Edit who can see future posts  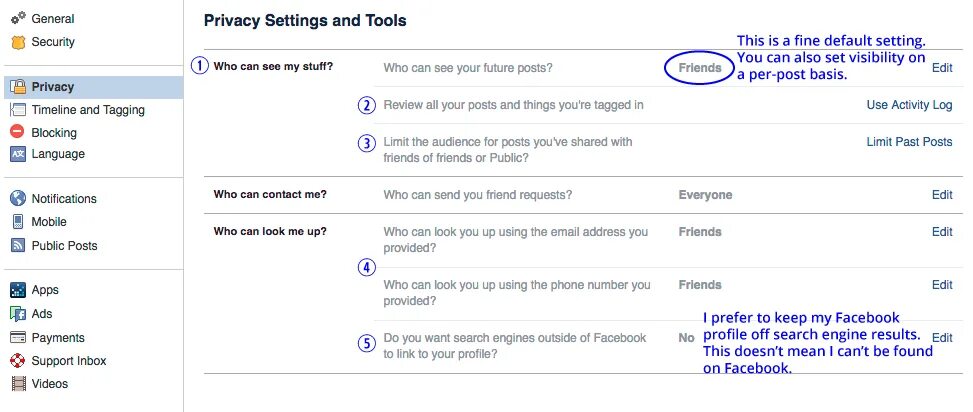[x=942, y=68]
